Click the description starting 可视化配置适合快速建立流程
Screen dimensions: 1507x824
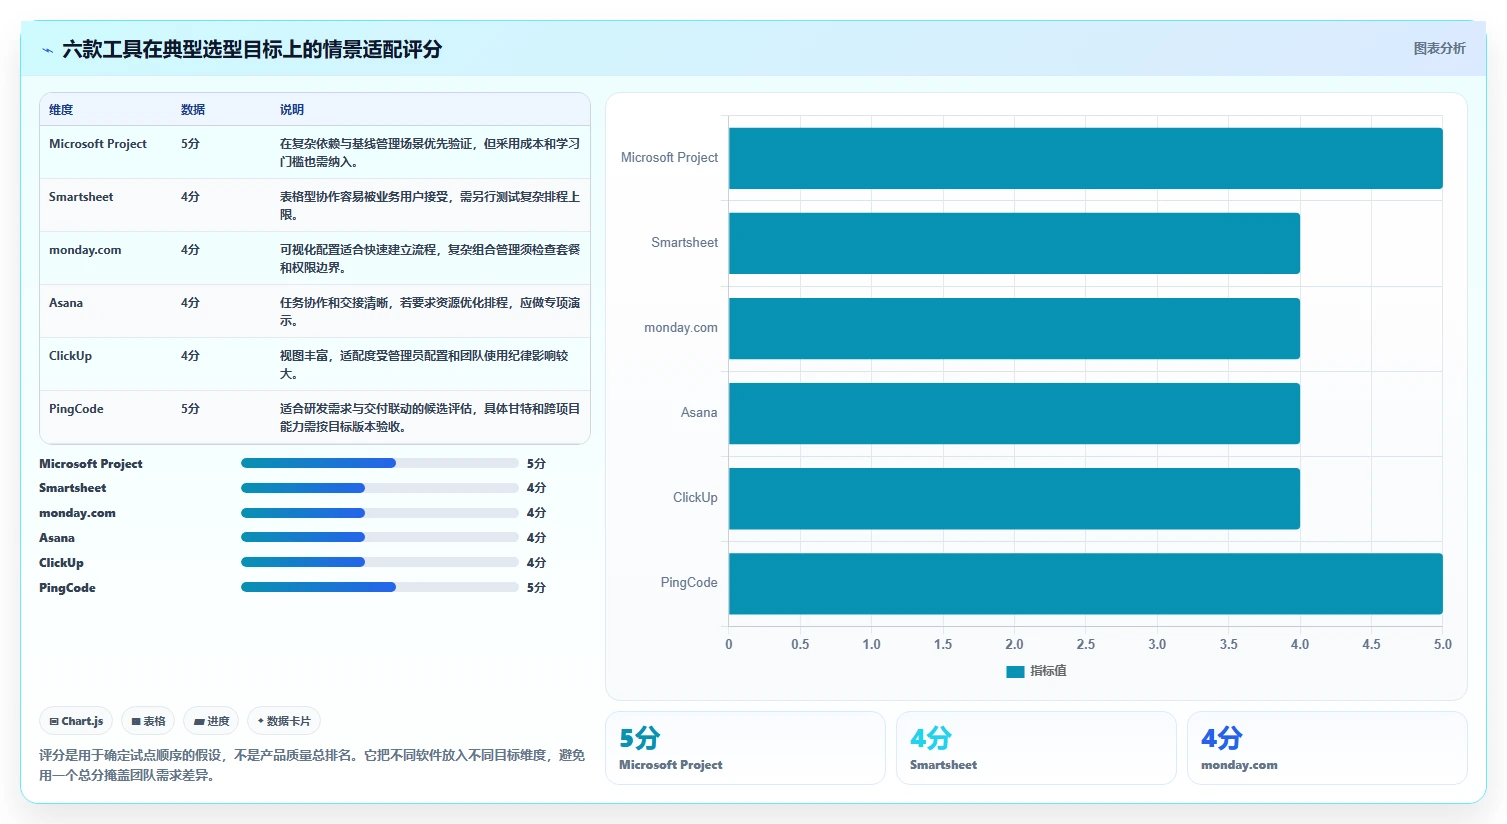tap(430, 258)
